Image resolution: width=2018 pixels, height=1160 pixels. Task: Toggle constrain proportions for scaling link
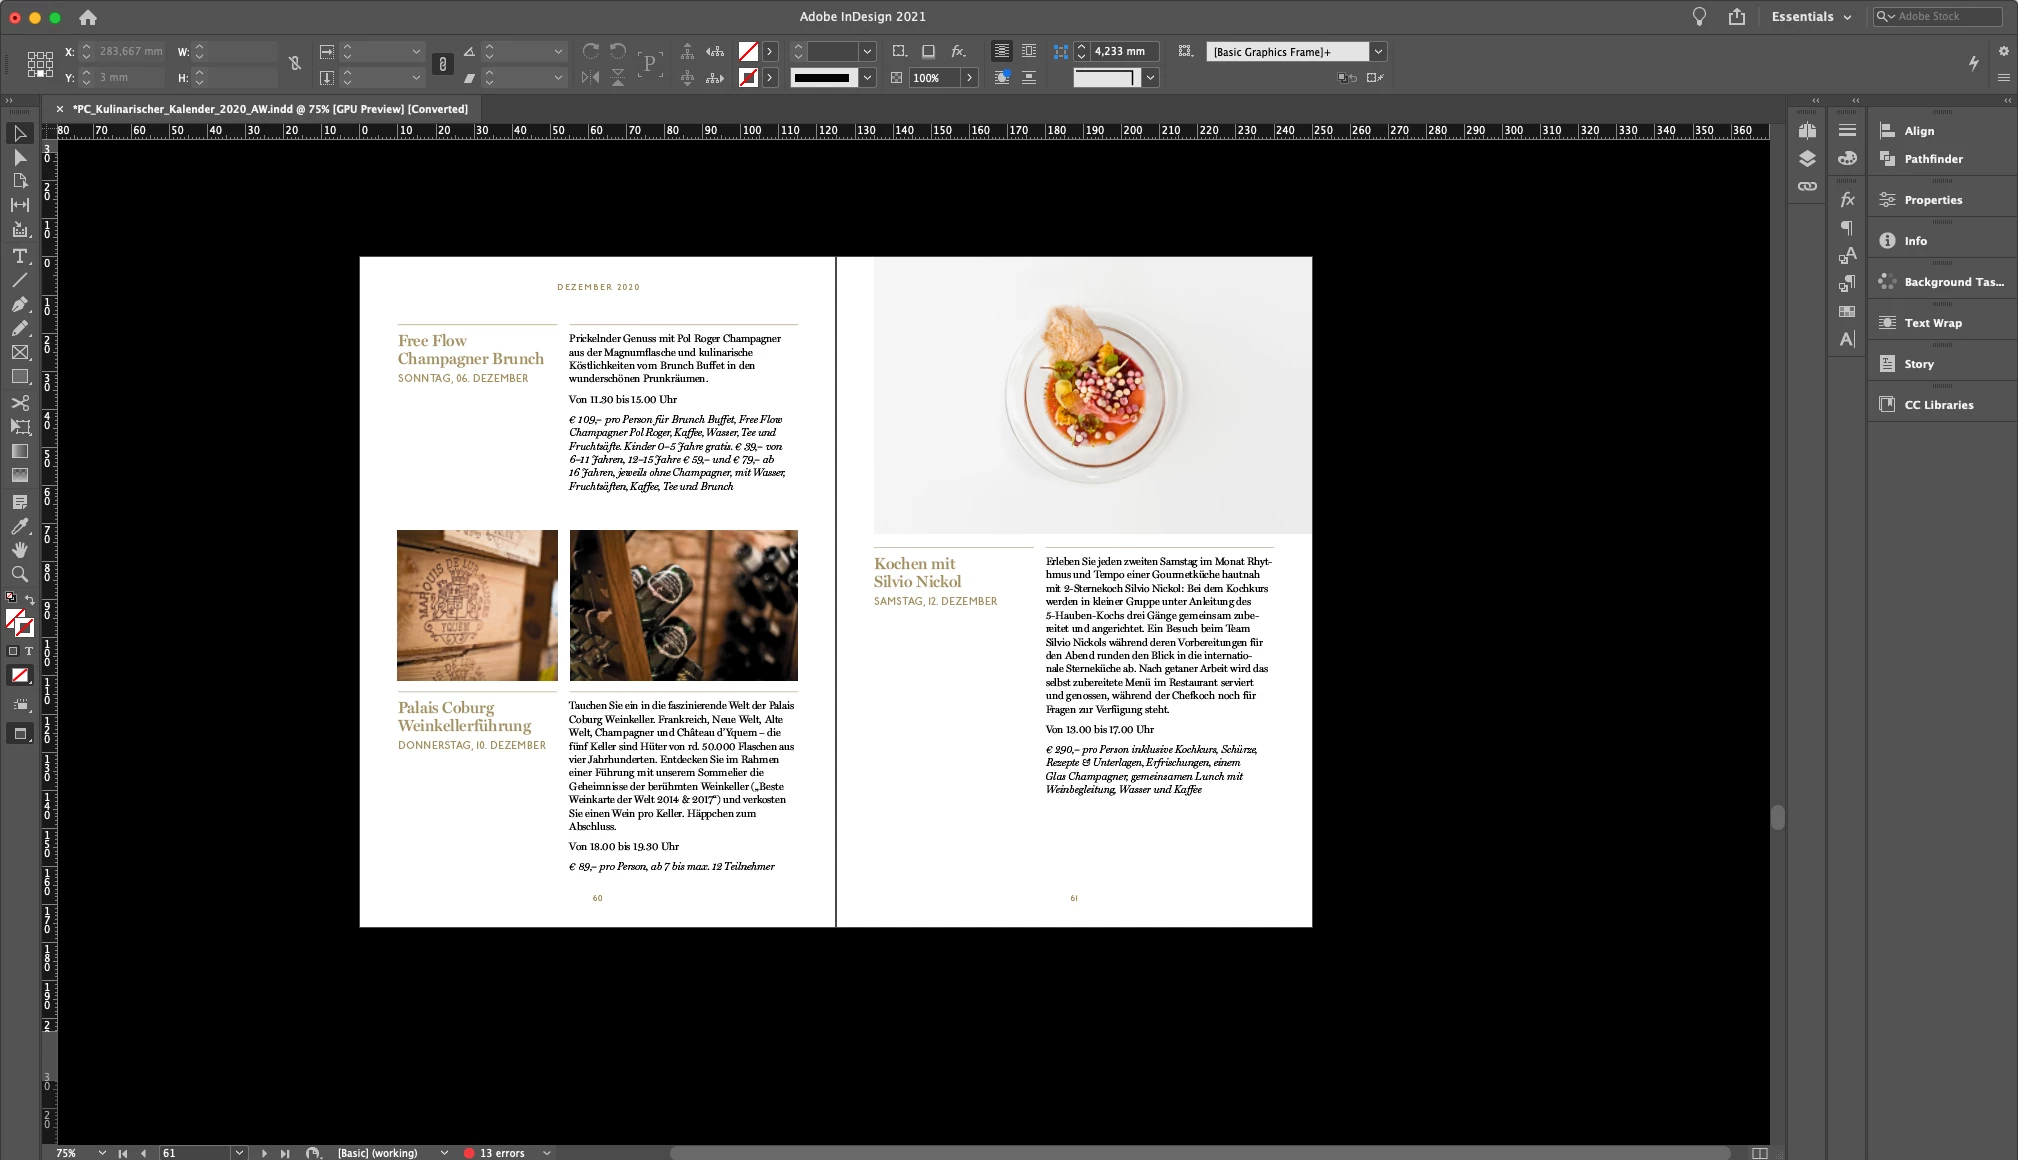tap(442, 64)
